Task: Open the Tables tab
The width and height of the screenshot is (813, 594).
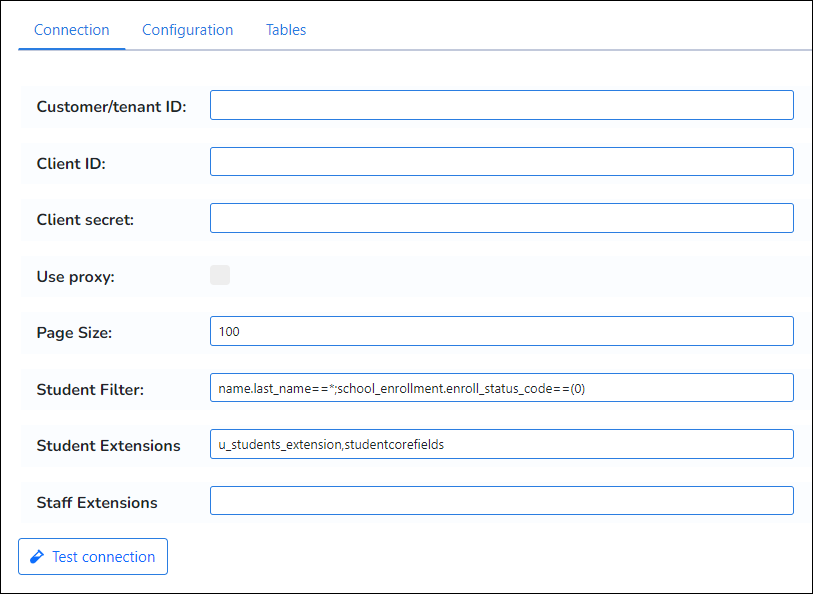Action: click(x=286, y=30)
